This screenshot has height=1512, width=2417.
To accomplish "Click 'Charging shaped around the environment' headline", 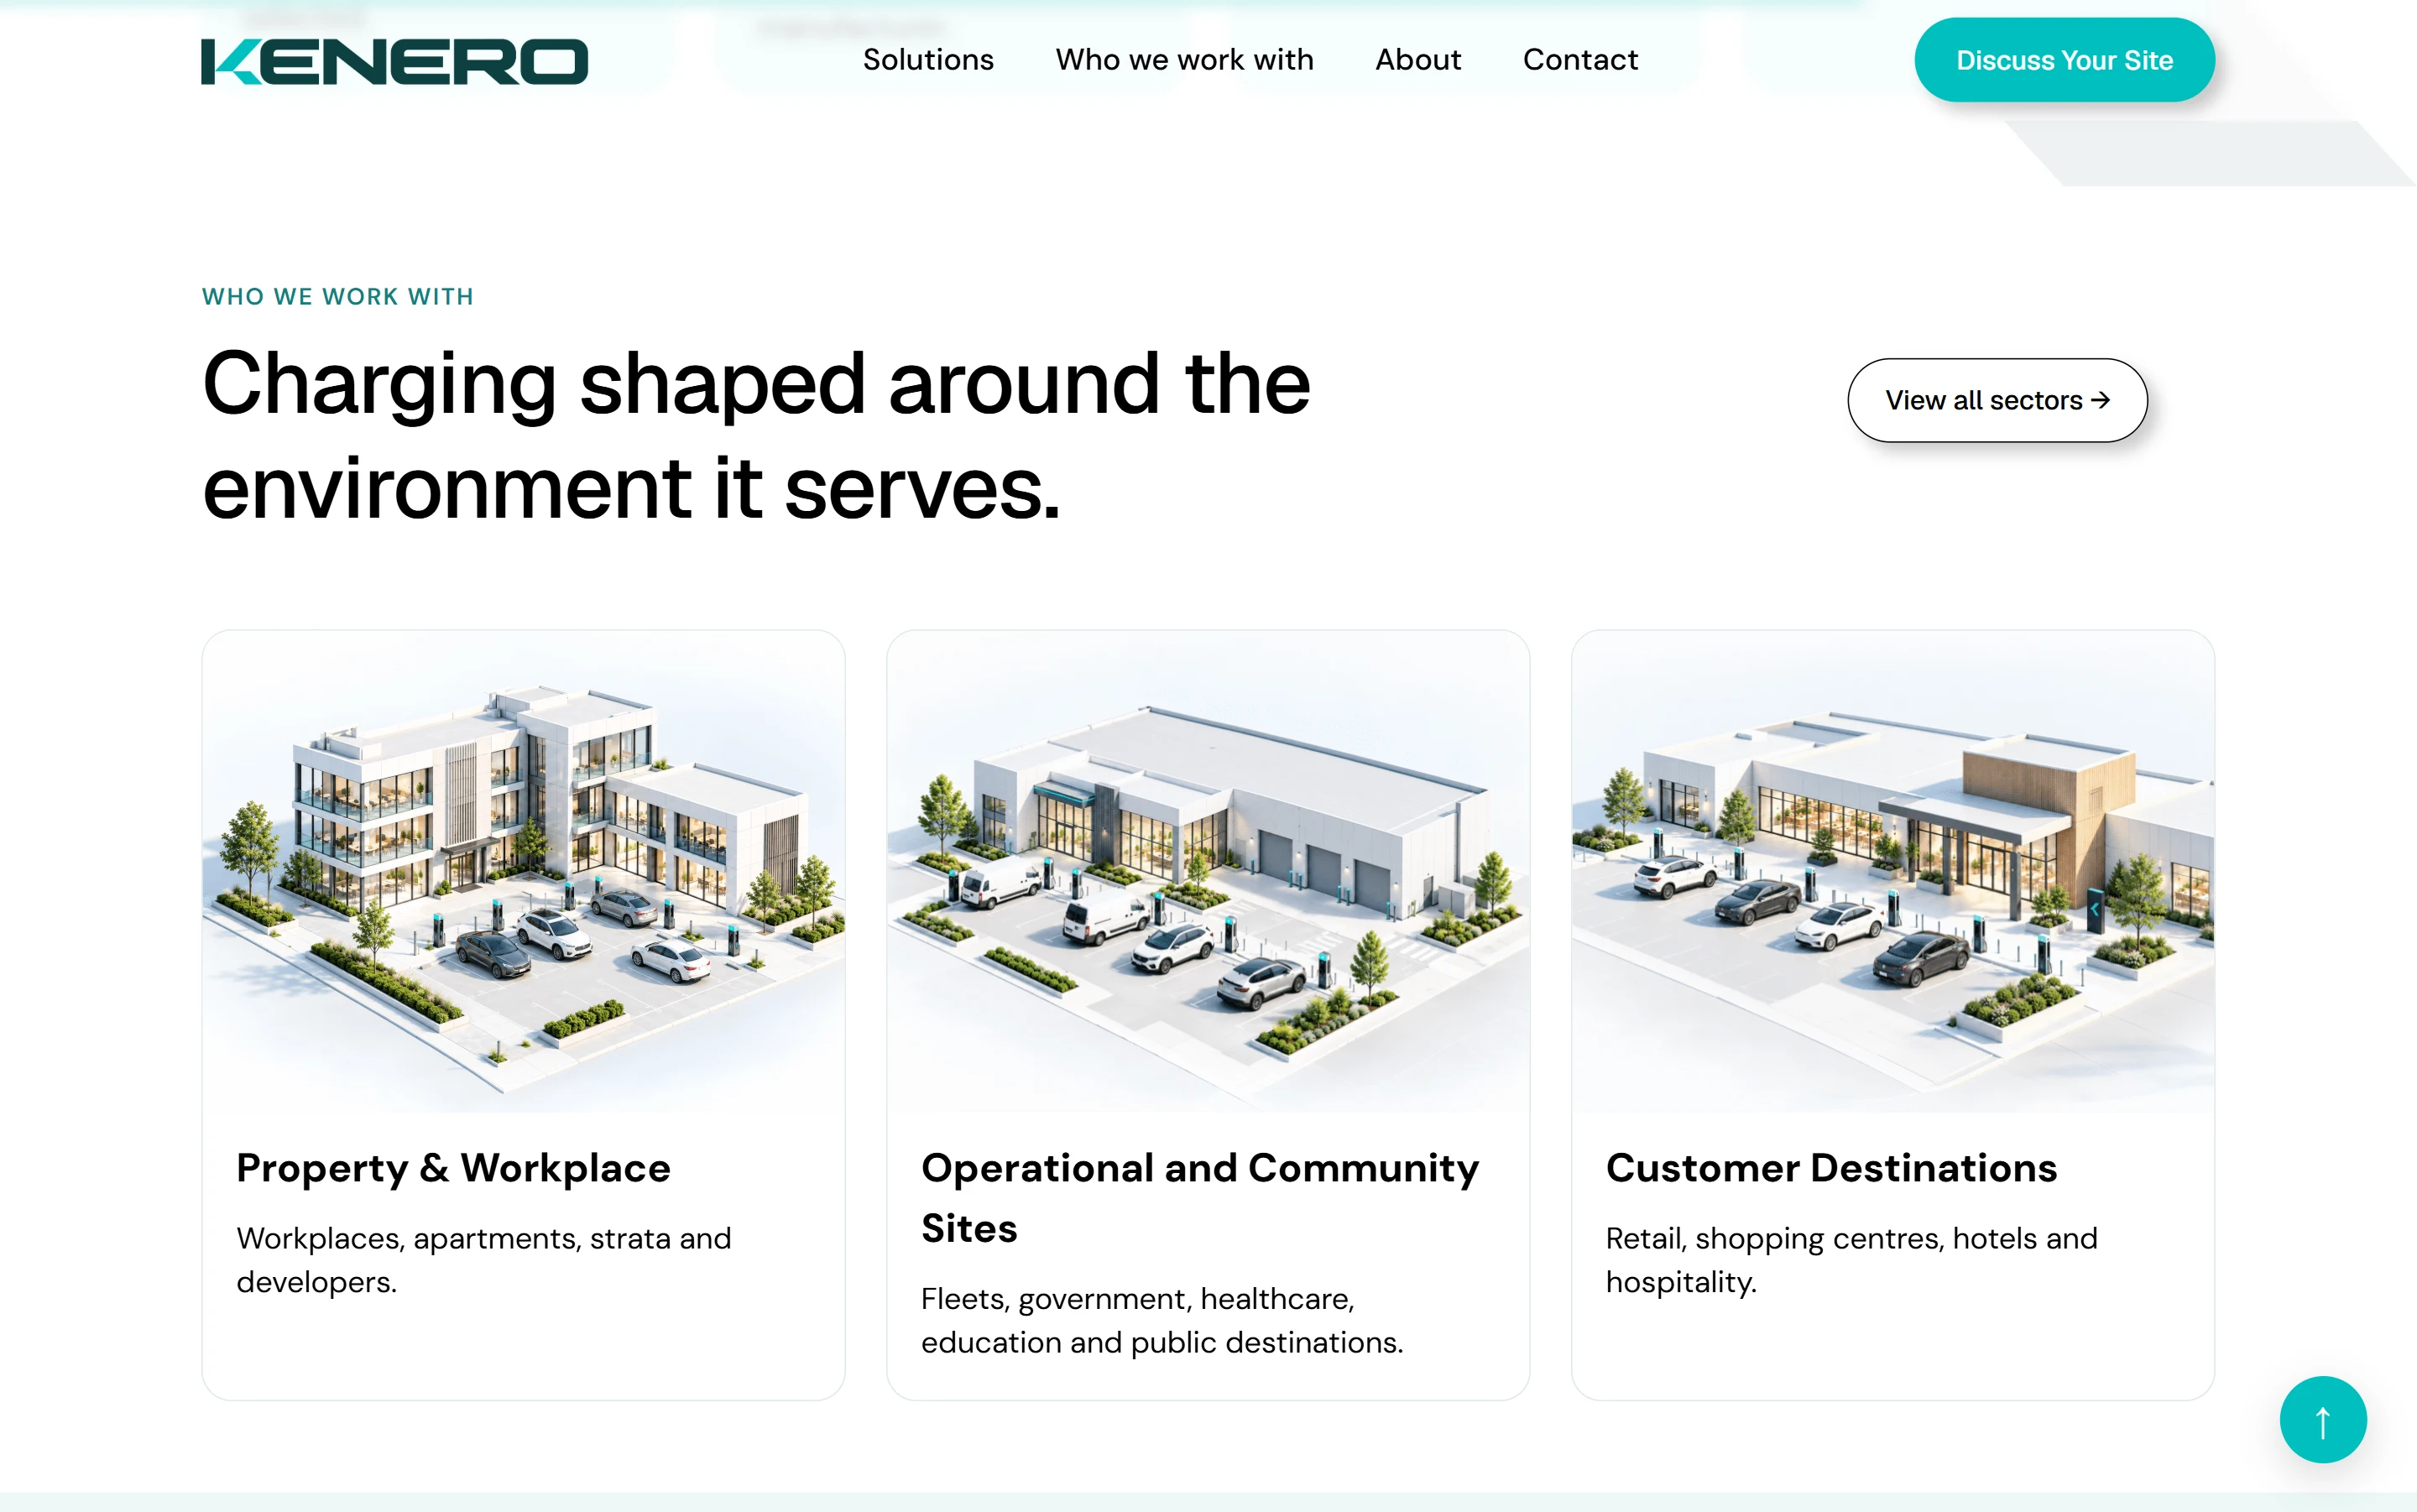I will (756, 436).
